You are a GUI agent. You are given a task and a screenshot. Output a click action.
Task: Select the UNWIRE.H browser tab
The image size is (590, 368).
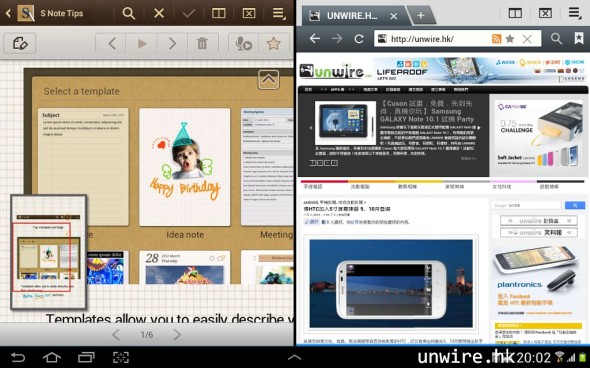point(352,16)
